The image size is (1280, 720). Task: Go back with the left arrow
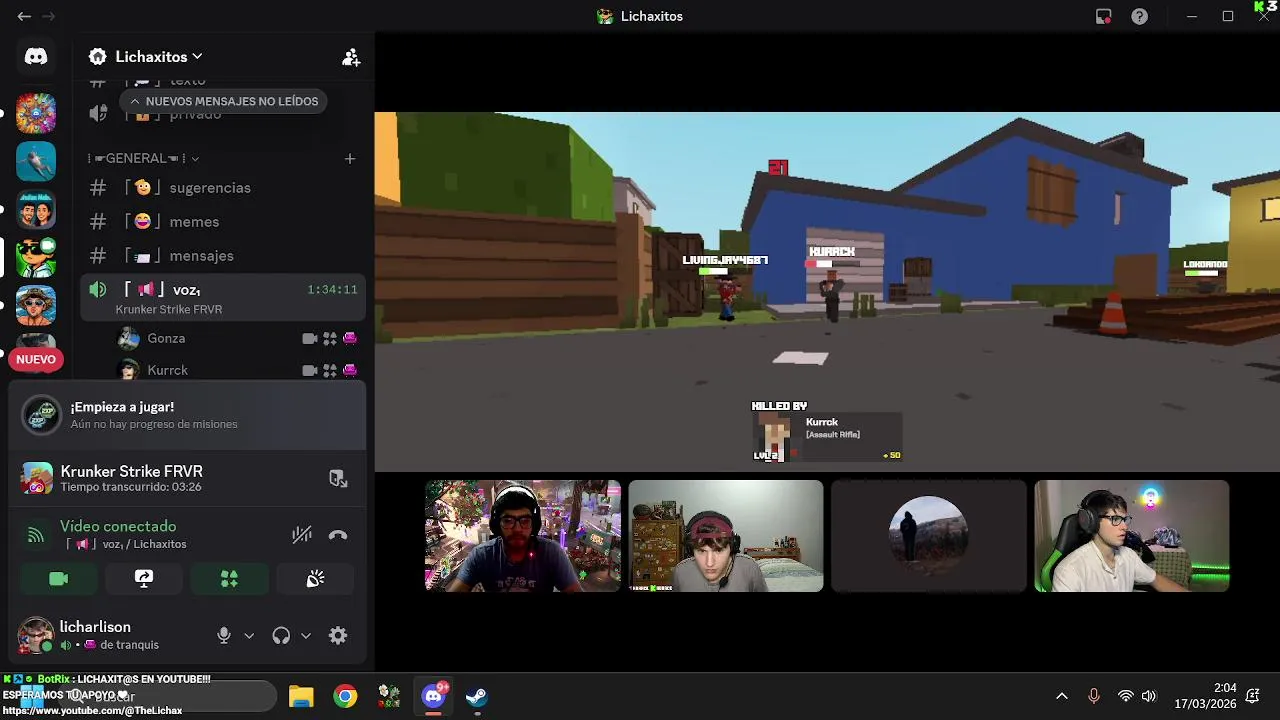24,16
